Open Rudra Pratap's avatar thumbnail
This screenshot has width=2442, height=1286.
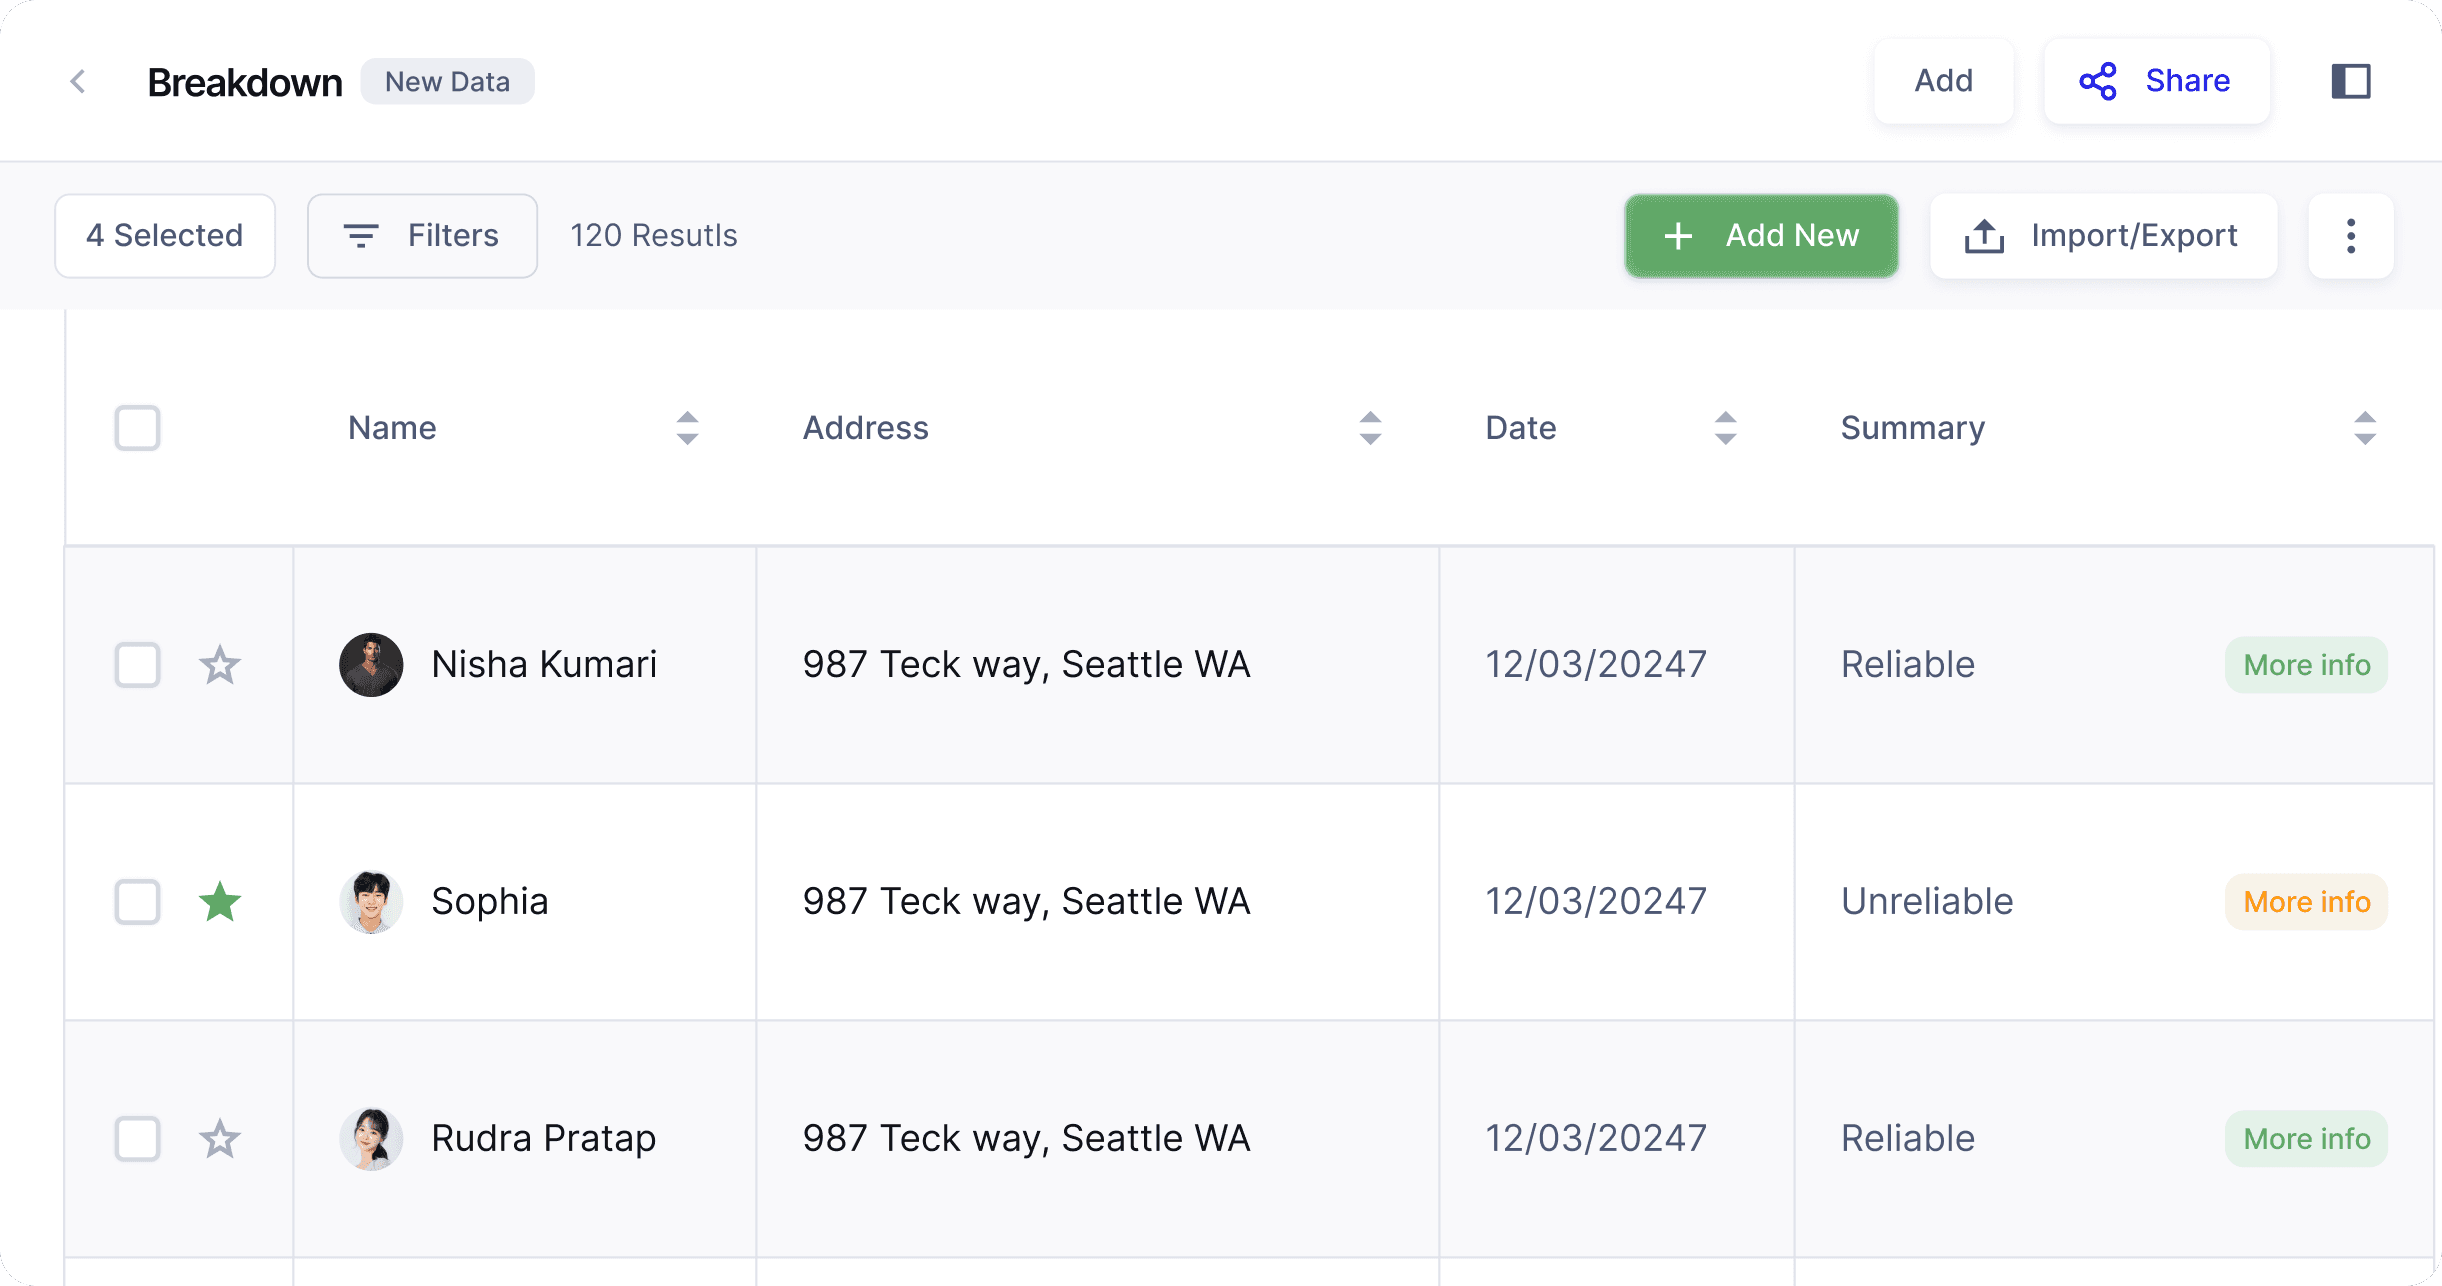click(x=371, y=1139)
